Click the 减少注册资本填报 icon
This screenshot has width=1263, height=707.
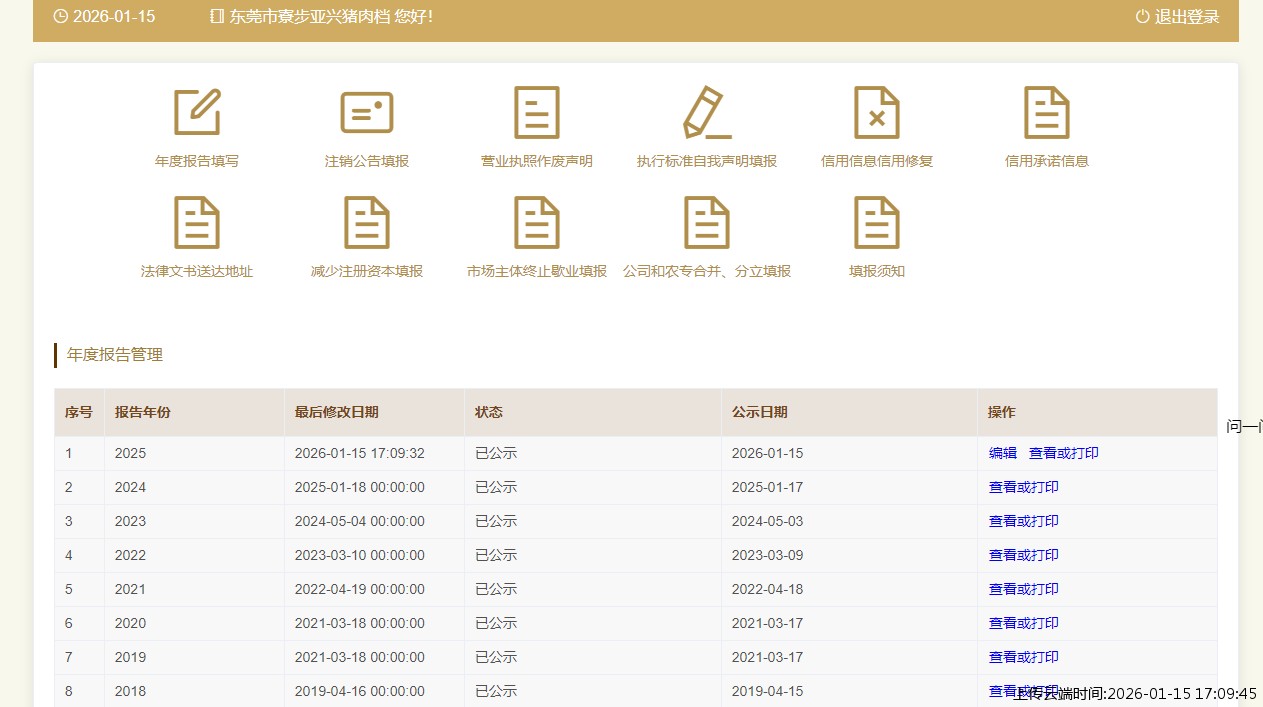[367, 222]
